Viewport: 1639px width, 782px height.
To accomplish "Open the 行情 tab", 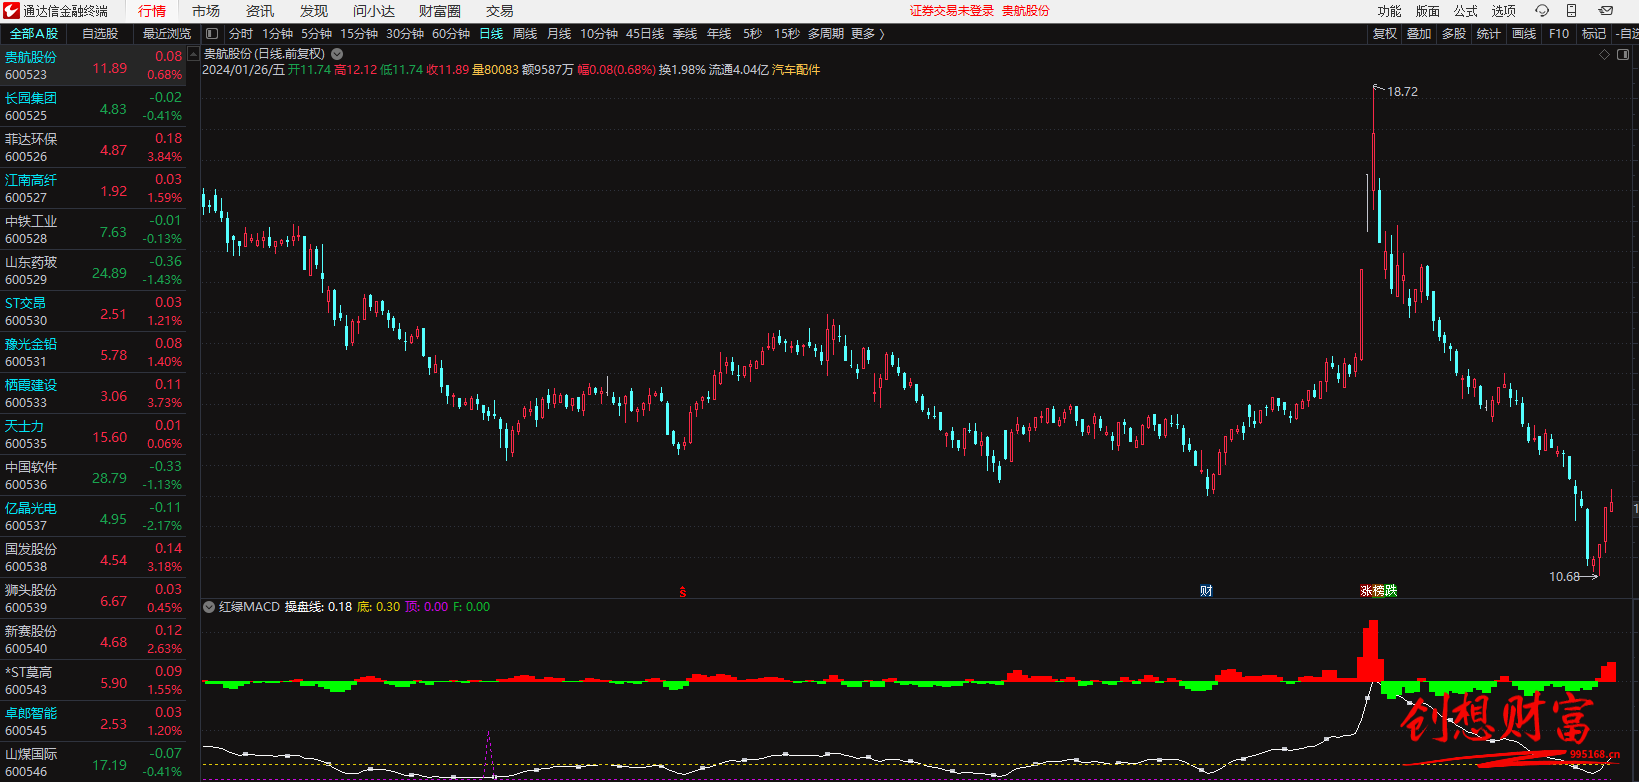I will (x=152, y=11).
